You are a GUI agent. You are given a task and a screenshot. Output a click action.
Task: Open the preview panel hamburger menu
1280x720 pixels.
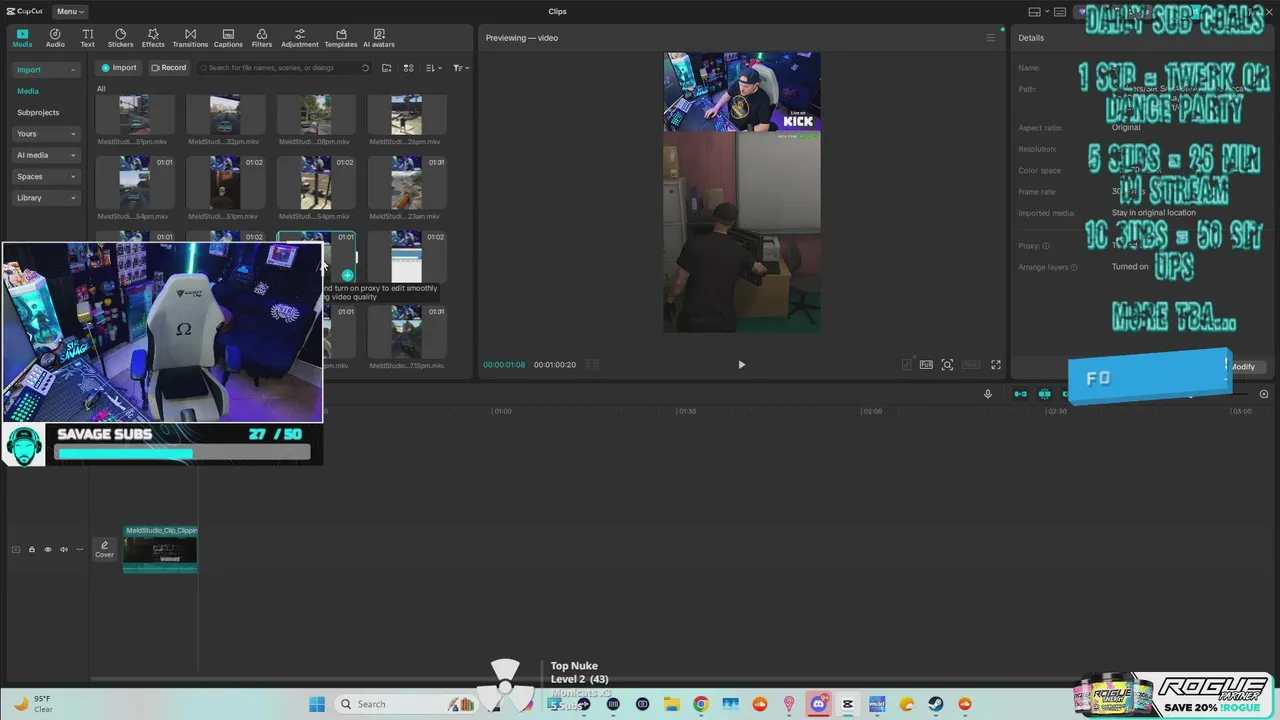tap(991, 38)
